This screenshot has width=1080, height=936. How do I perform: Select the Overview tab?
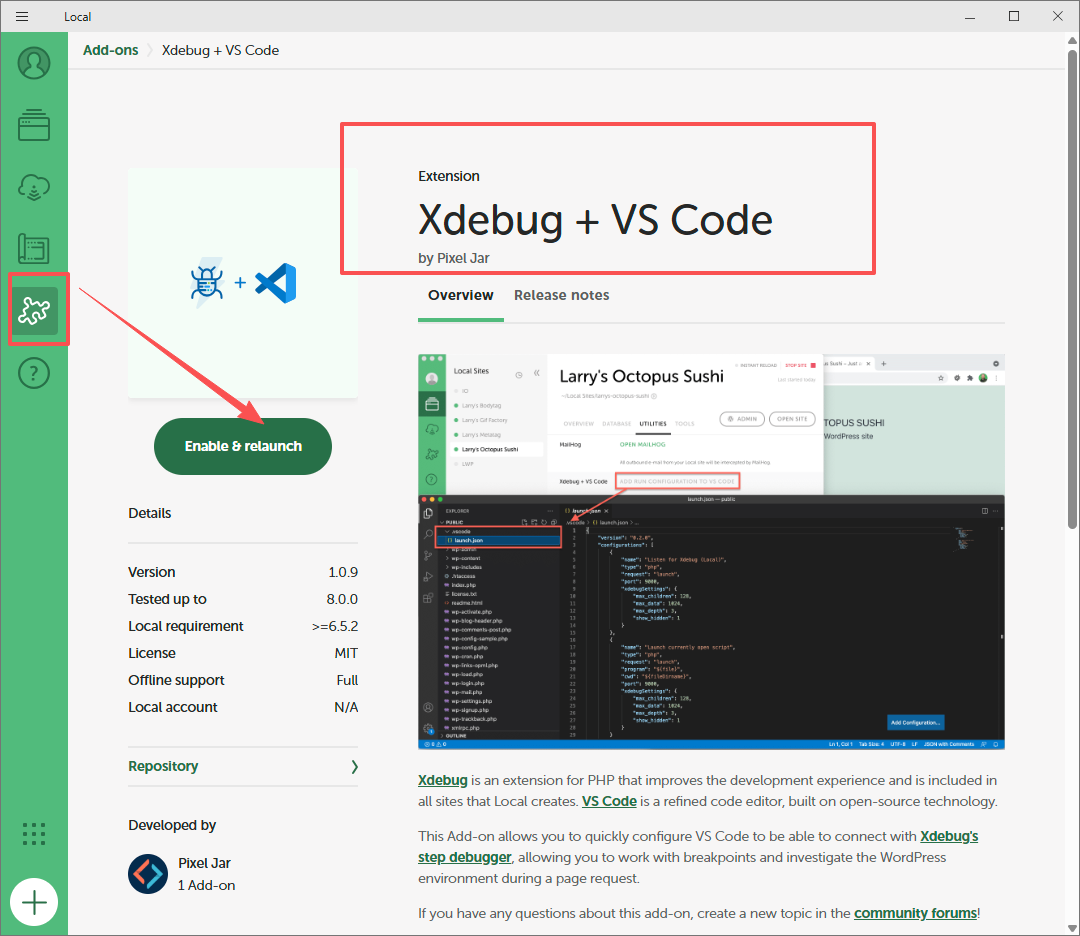tap(460, 295)
